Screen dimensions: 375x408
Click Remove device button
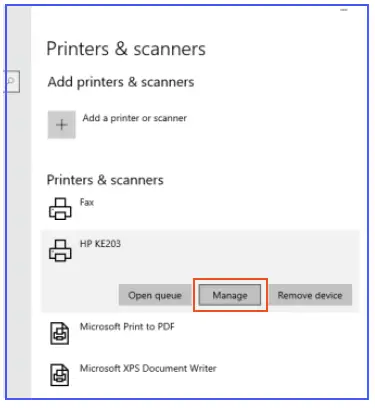pos(310,295)
